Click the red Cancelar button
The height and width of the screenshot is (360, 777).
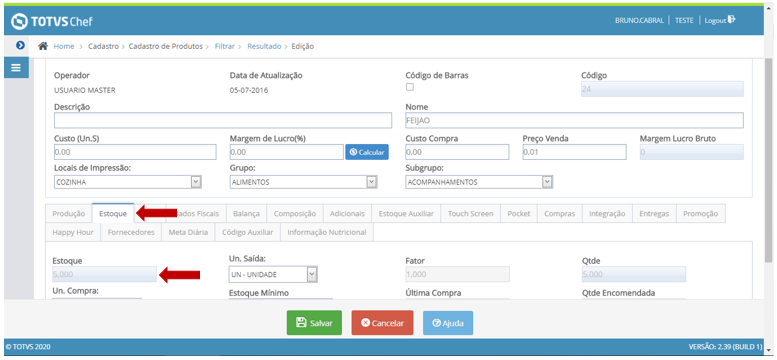click(x=382, y=323)
